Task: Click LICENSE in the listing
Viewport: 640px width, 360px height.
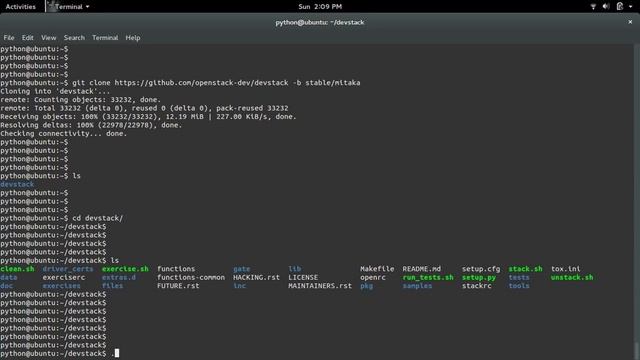Action: 303,278
